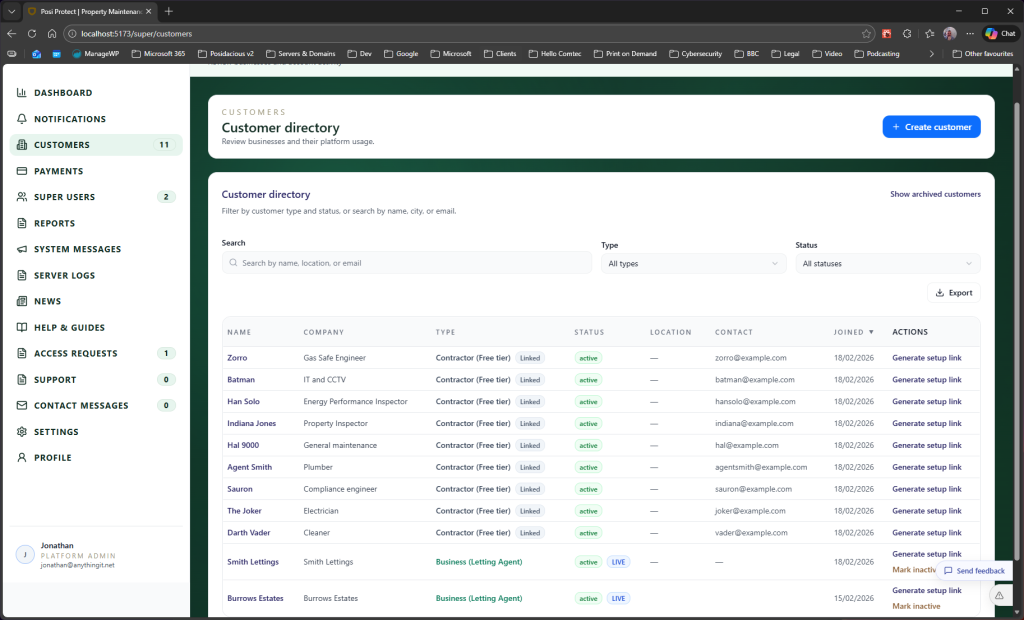Click the Dashboard chart icon in sidebar

click(x=22, y=93)
